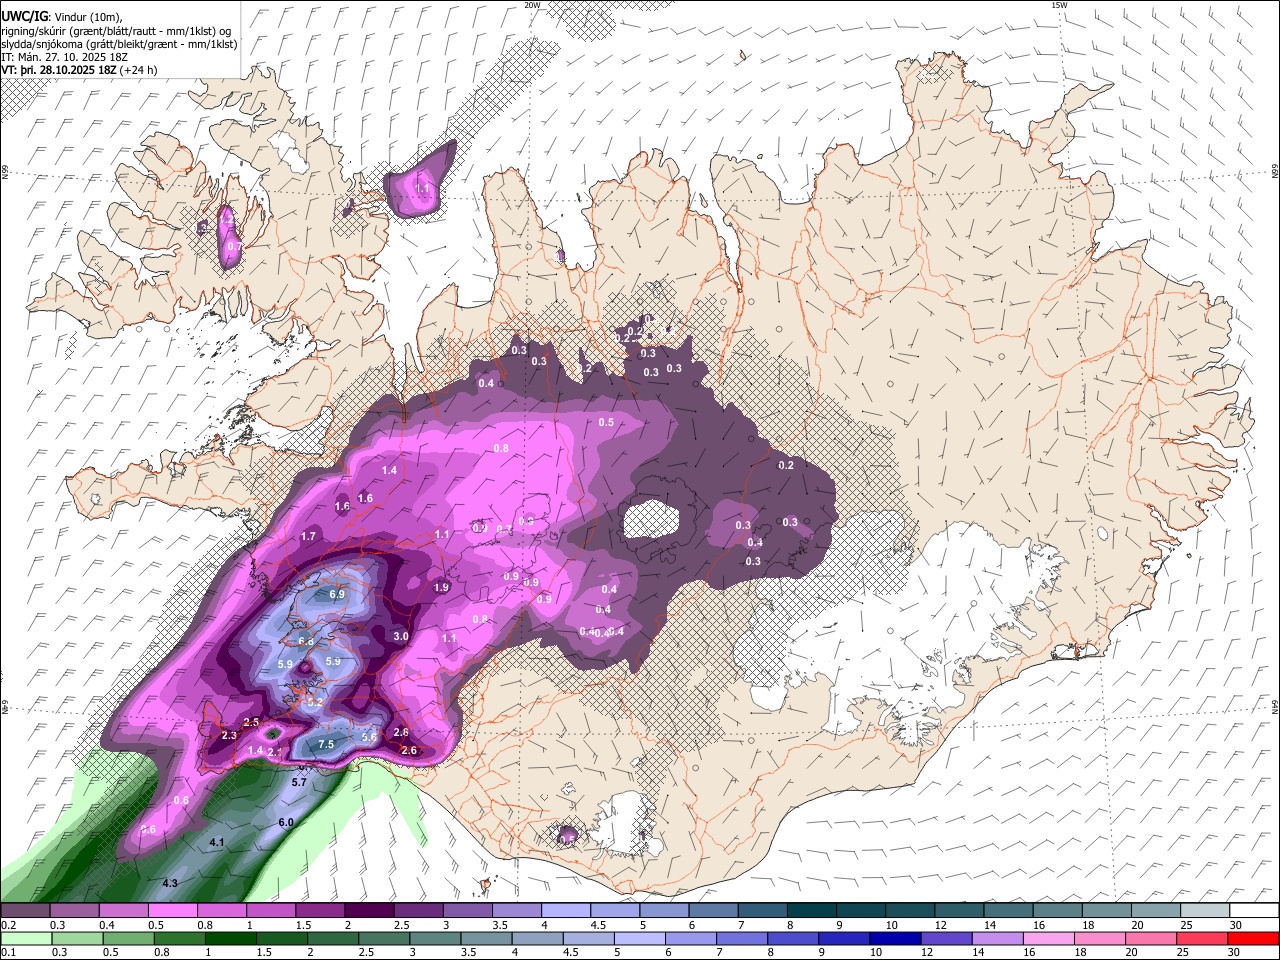Click the 2.1 value on the map

(x=276, y=752)
